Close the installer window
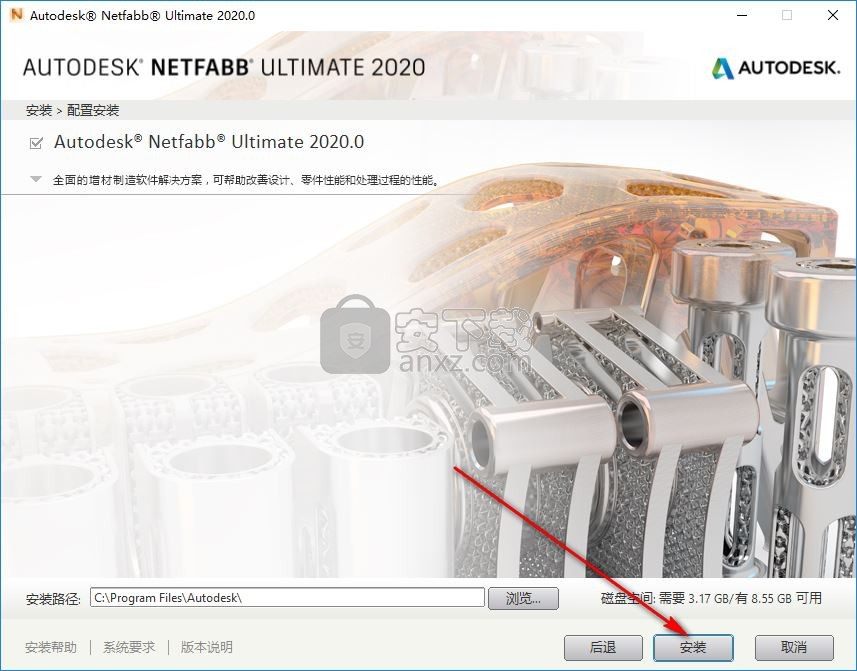The height and width of the screenshot is (671, 857). 833,15
